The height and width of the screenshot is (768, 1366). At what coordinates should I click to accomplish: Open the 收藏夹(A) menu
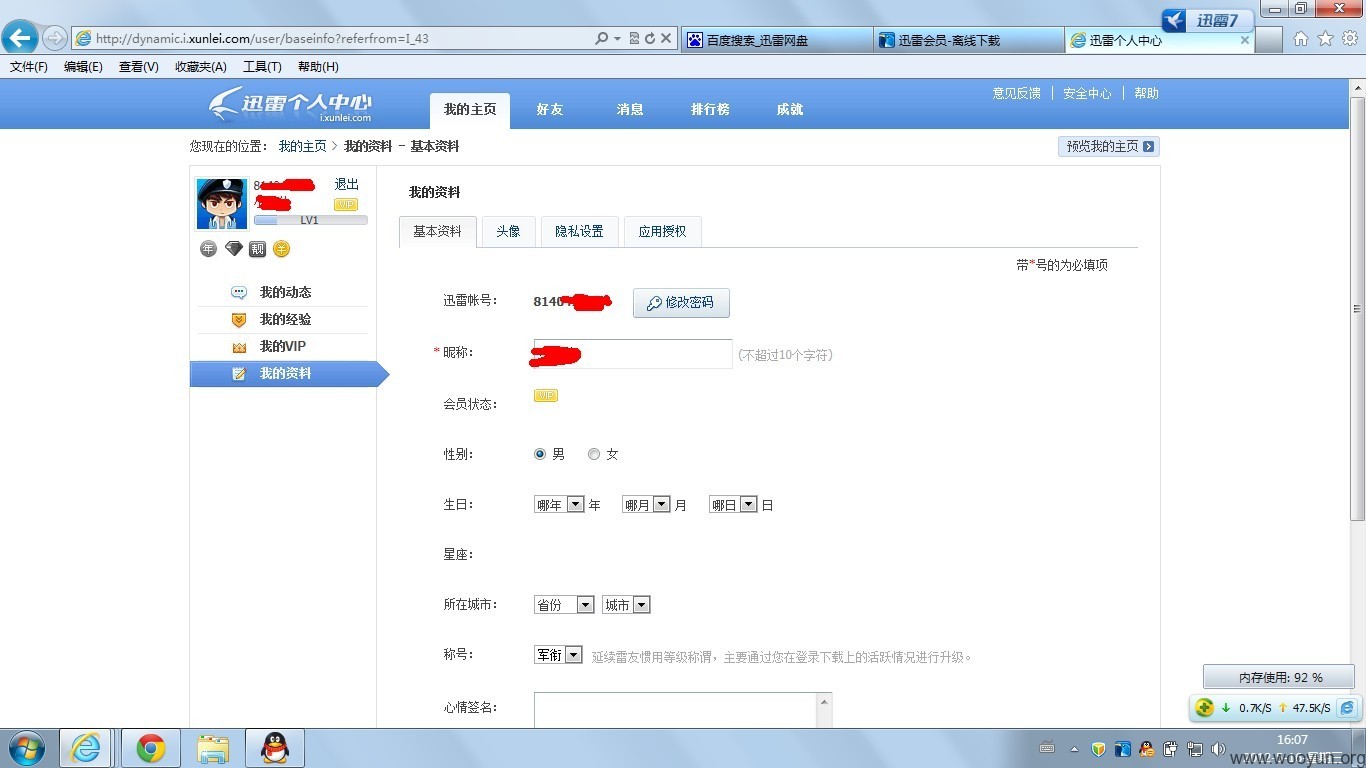[x=200, y=67]
